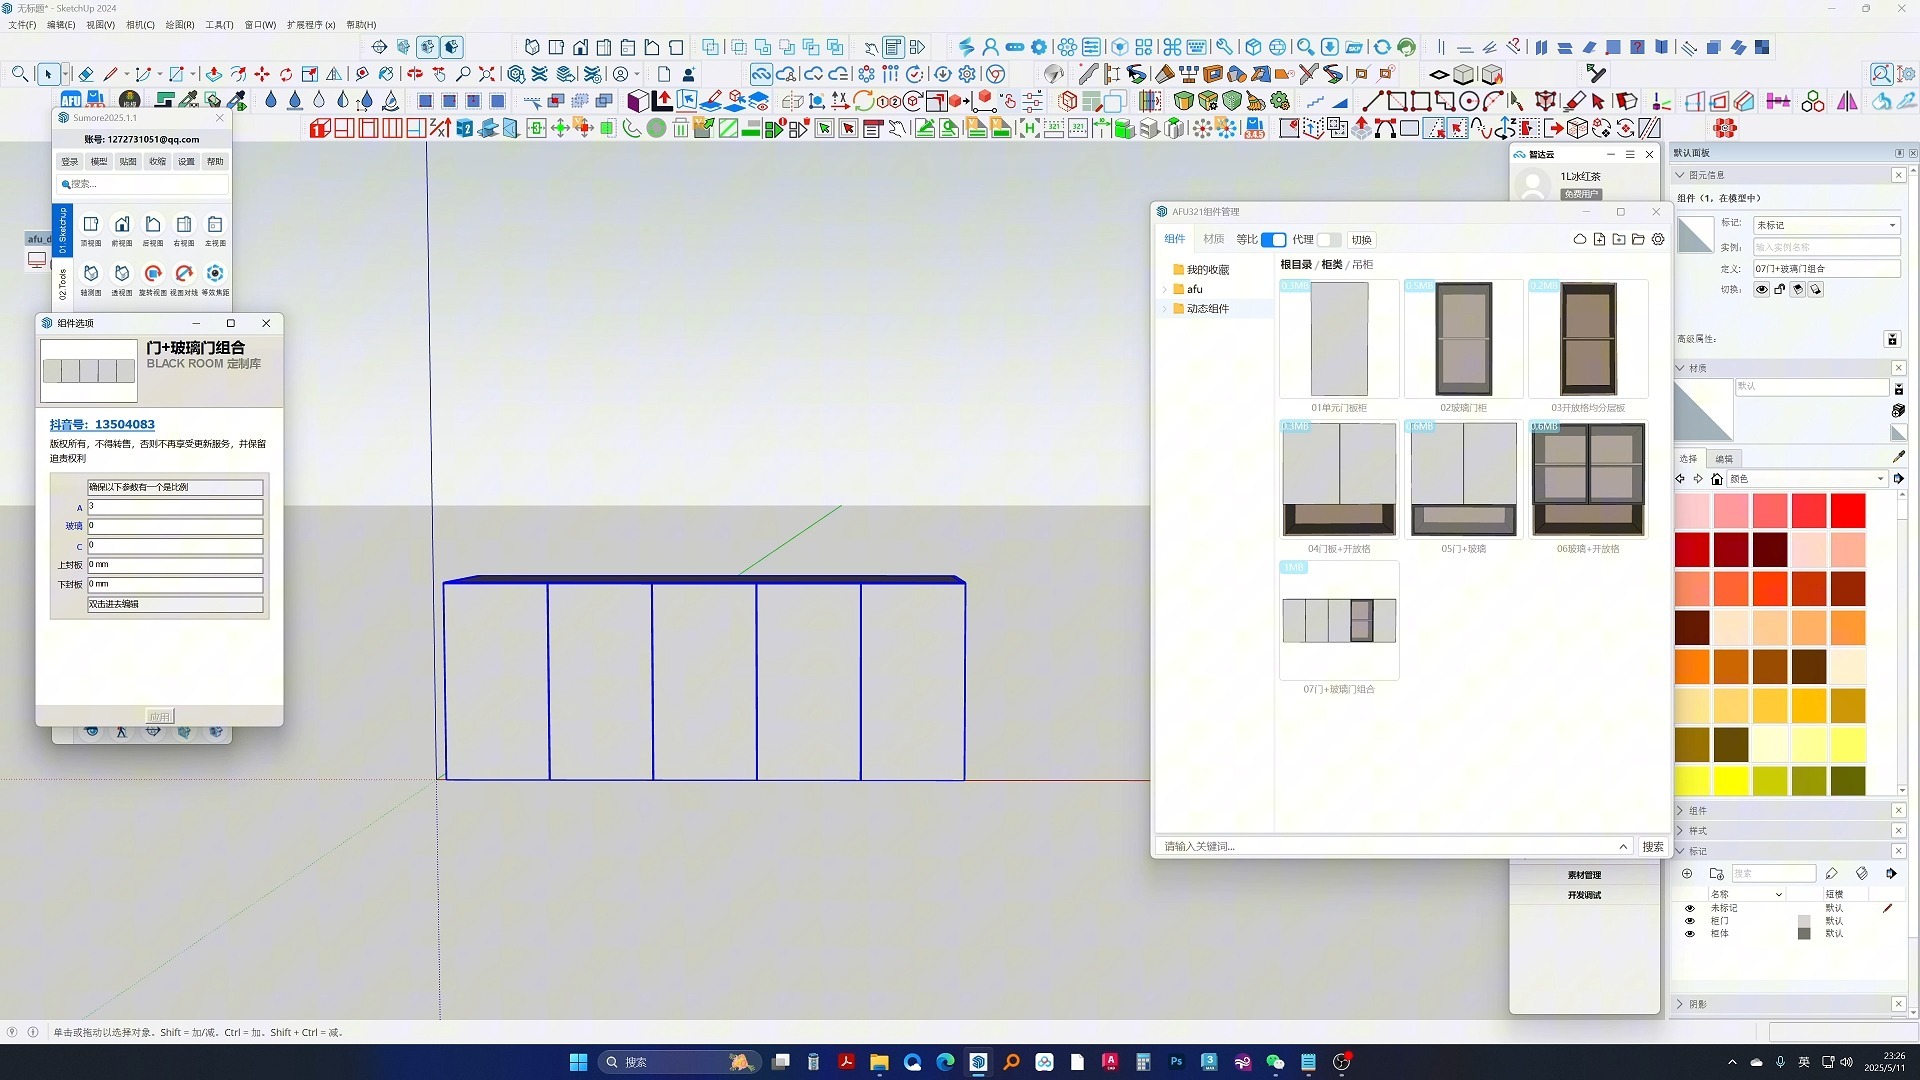Click the Rotate tool icon
Viewport: 1920px width, 1080px height.
coord(286,74)
